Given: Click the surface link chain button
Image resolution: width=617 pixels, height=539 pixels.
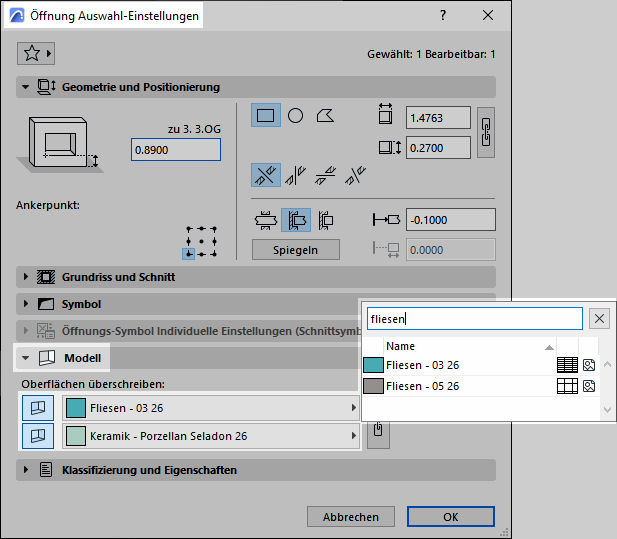Looking at the screenshot, I should [378, 435].
